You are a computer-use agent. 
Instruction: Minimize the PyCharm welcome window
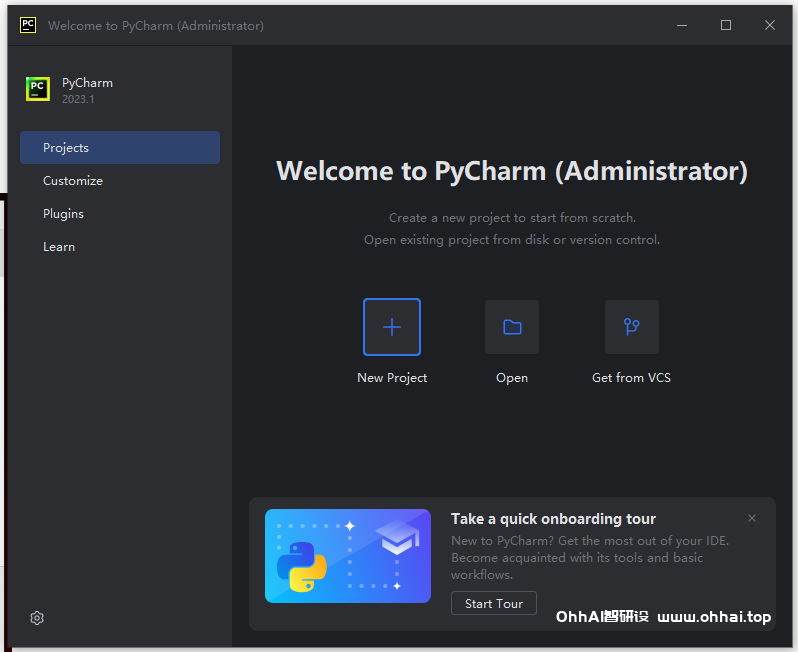coord(682,25)
